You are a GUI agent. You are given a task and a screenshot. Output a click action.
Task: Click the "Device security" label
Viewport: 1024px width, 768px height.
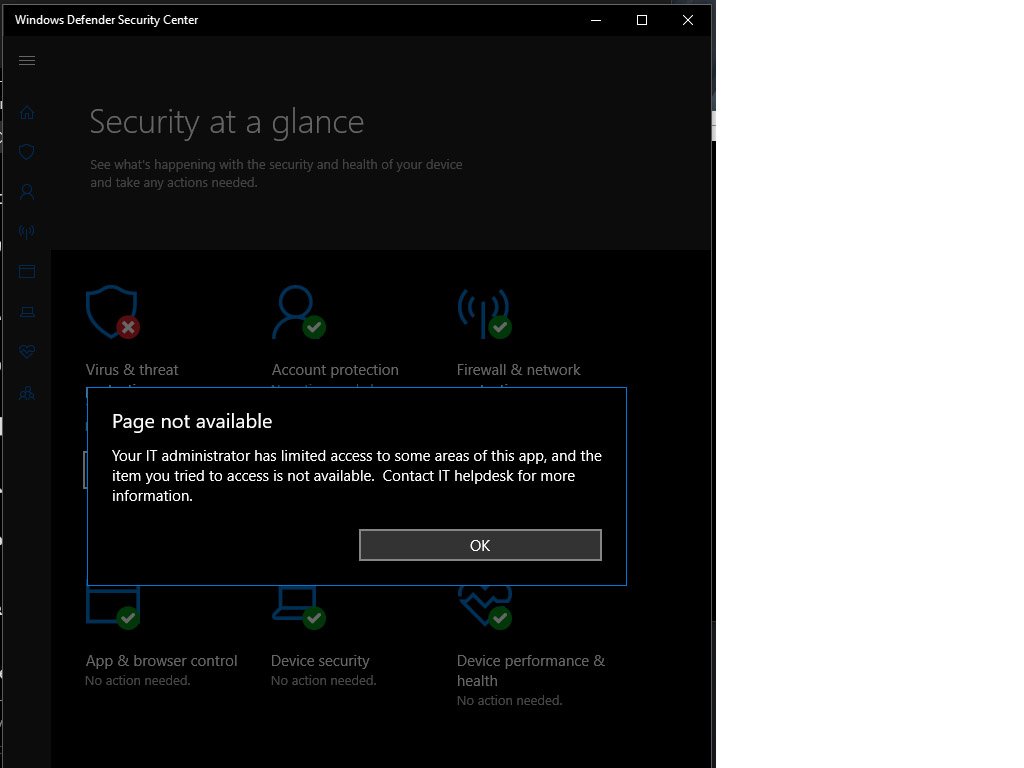(320, 661)
